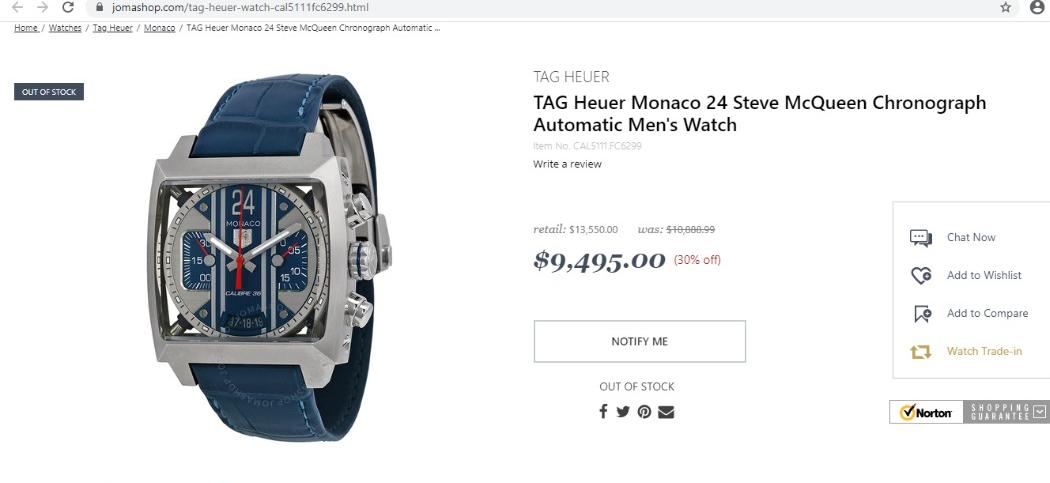The height and width of the screenshot is (483, 1050).
Task: Share the watch on Facebook
Action: pos(603,411)
